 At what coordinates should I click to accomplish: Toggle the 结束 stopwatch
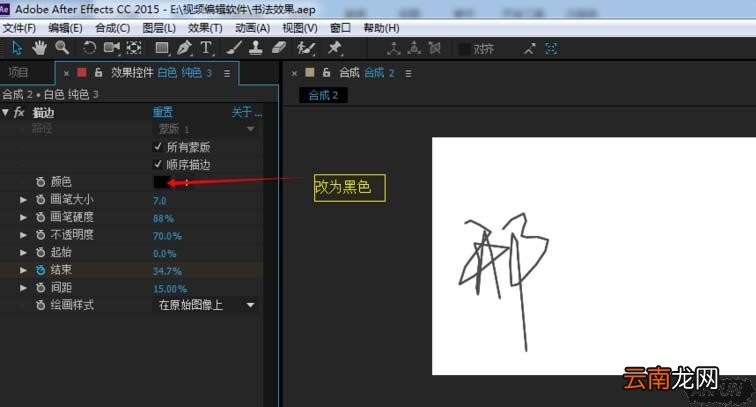40,270
